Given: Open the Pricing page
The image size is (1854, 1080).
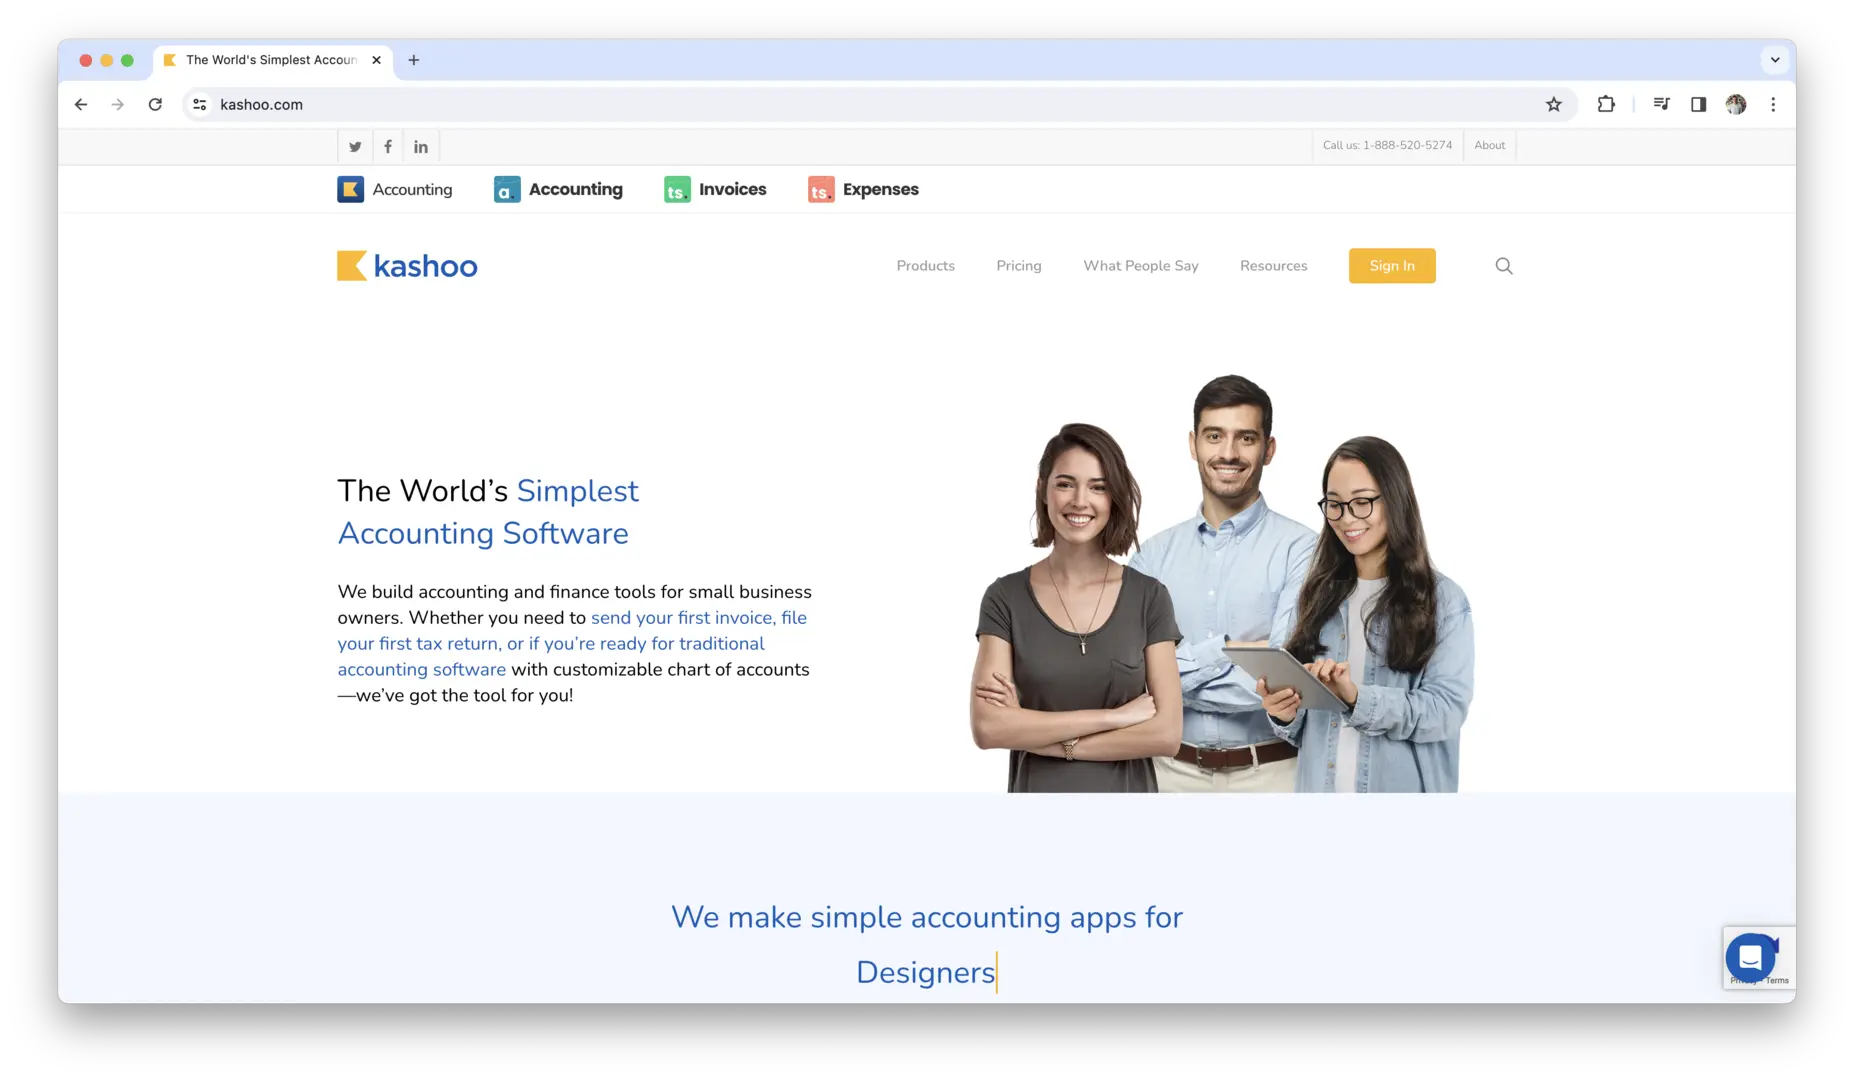Looking at the screenshot, I should 1019,266.
